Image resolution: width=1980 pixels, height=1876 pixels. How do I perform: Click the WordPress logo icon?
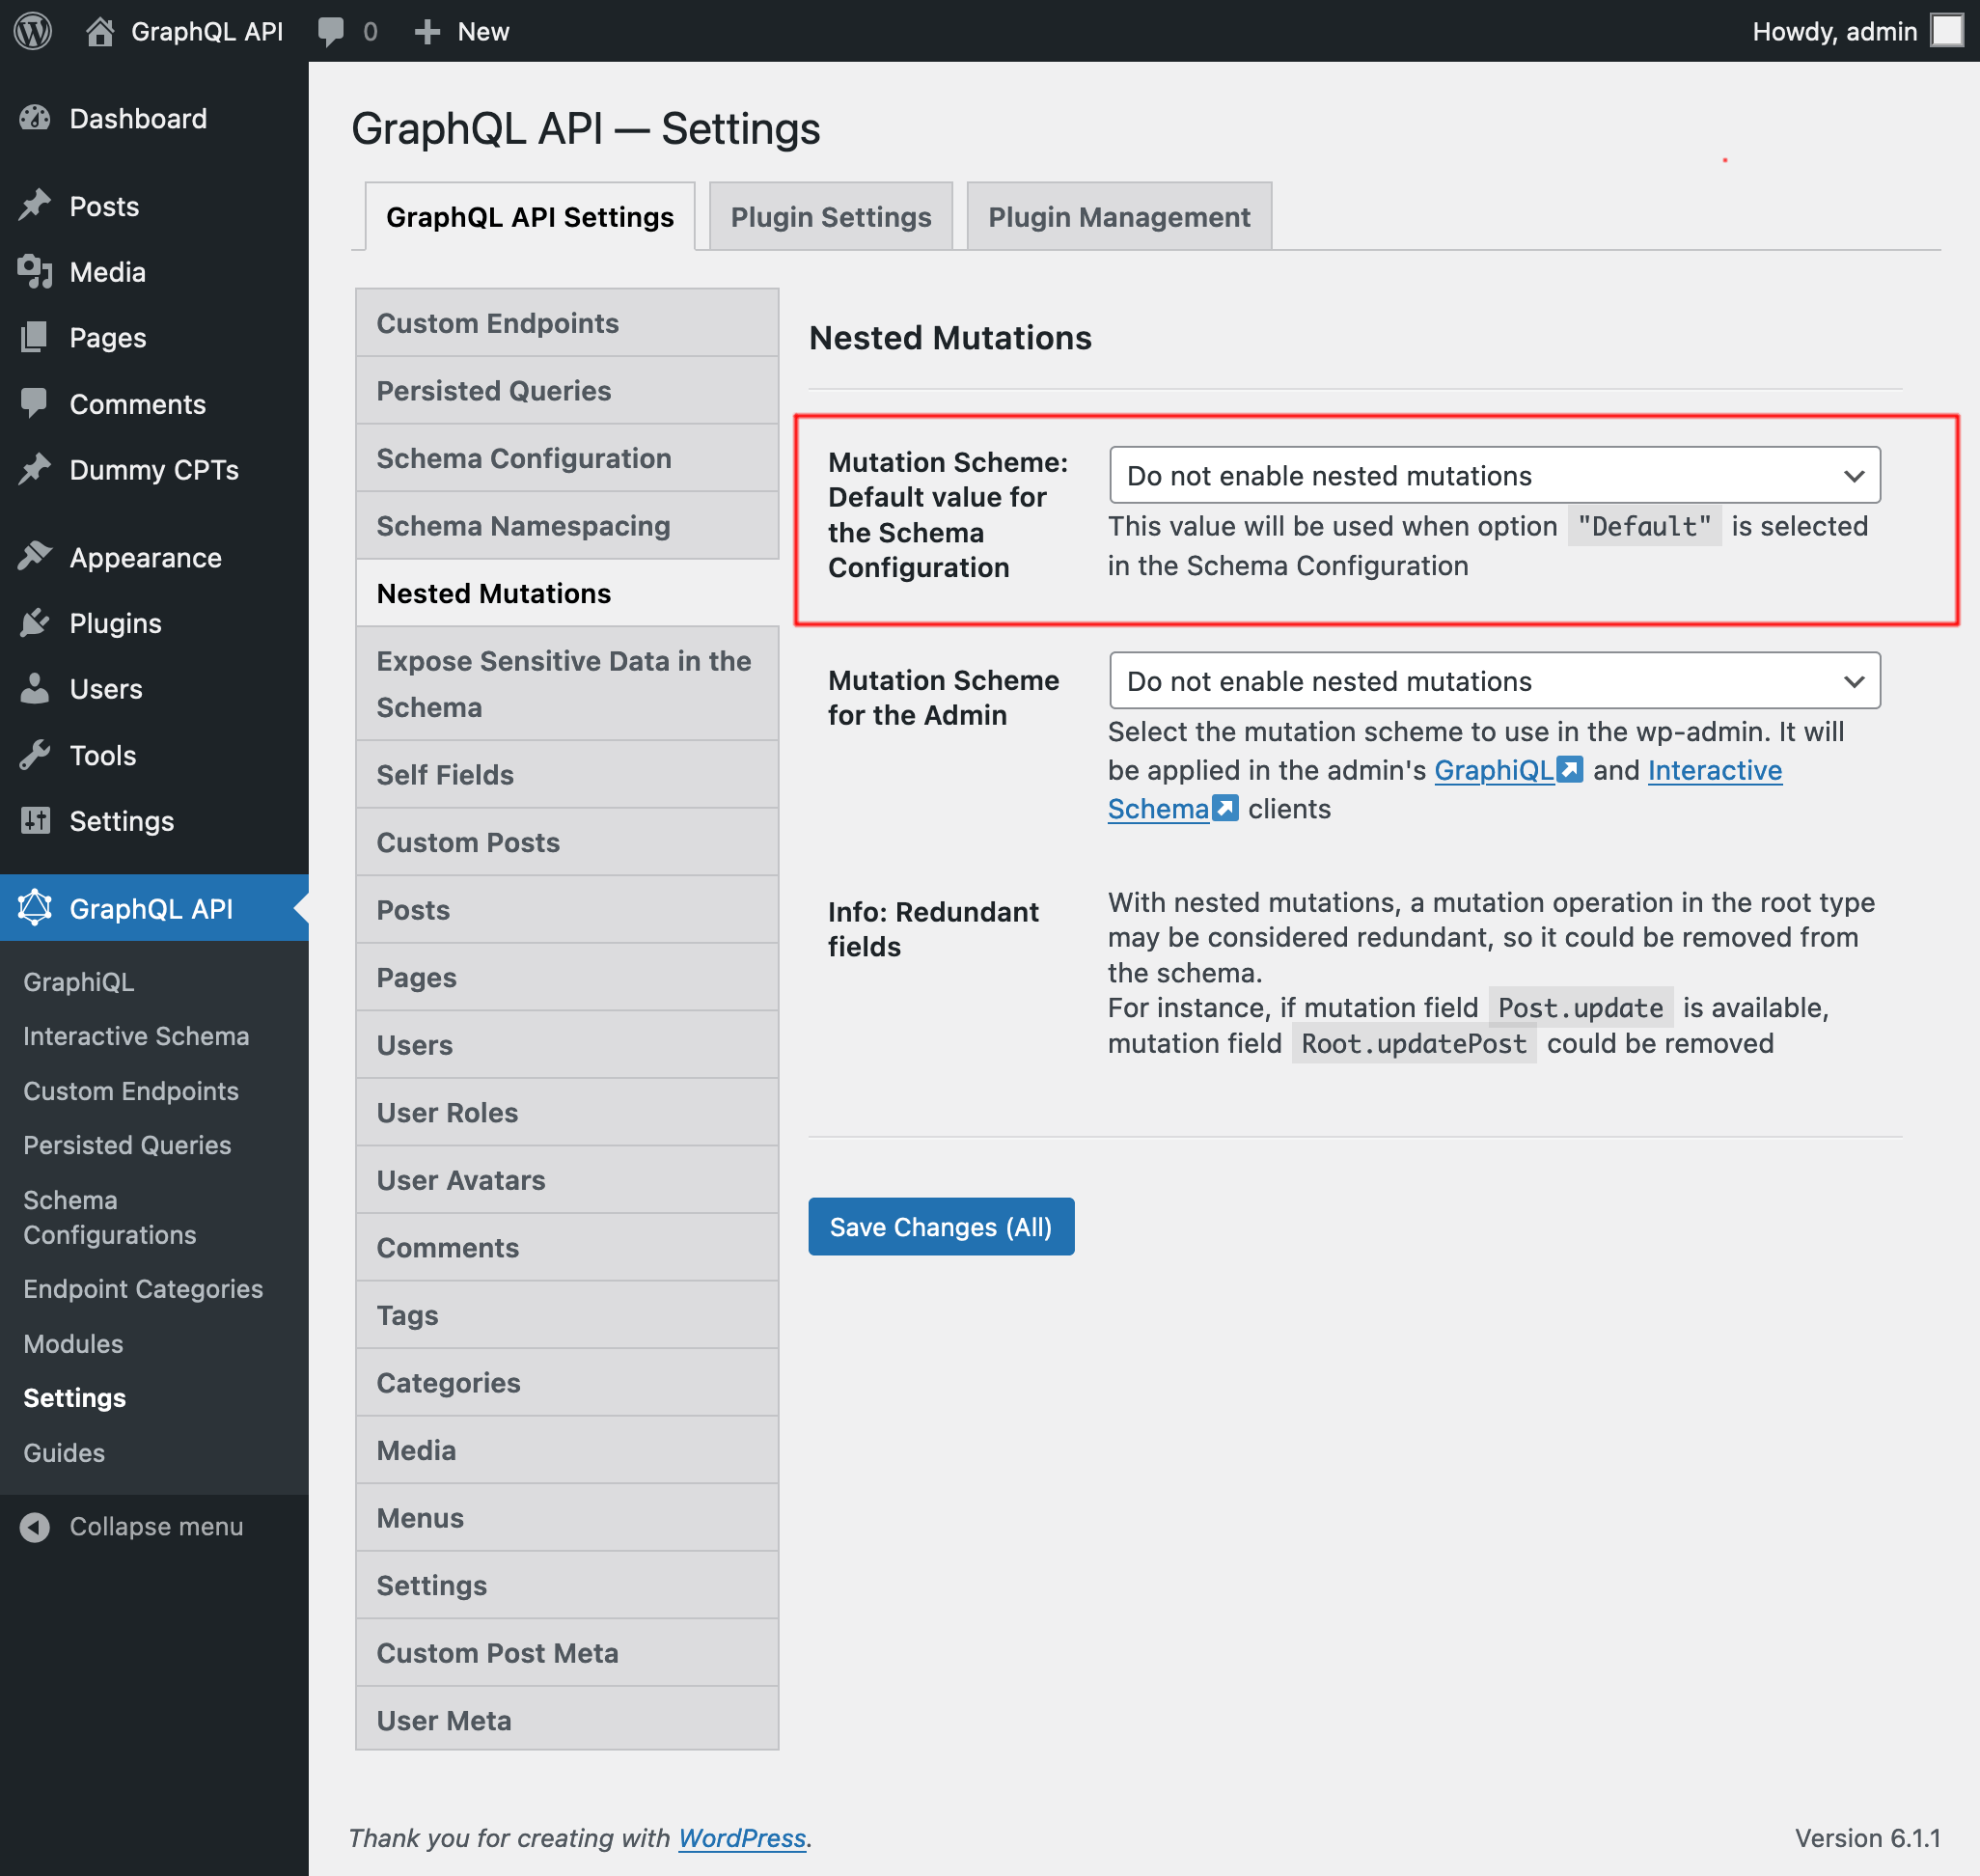(x=33, y=31)
